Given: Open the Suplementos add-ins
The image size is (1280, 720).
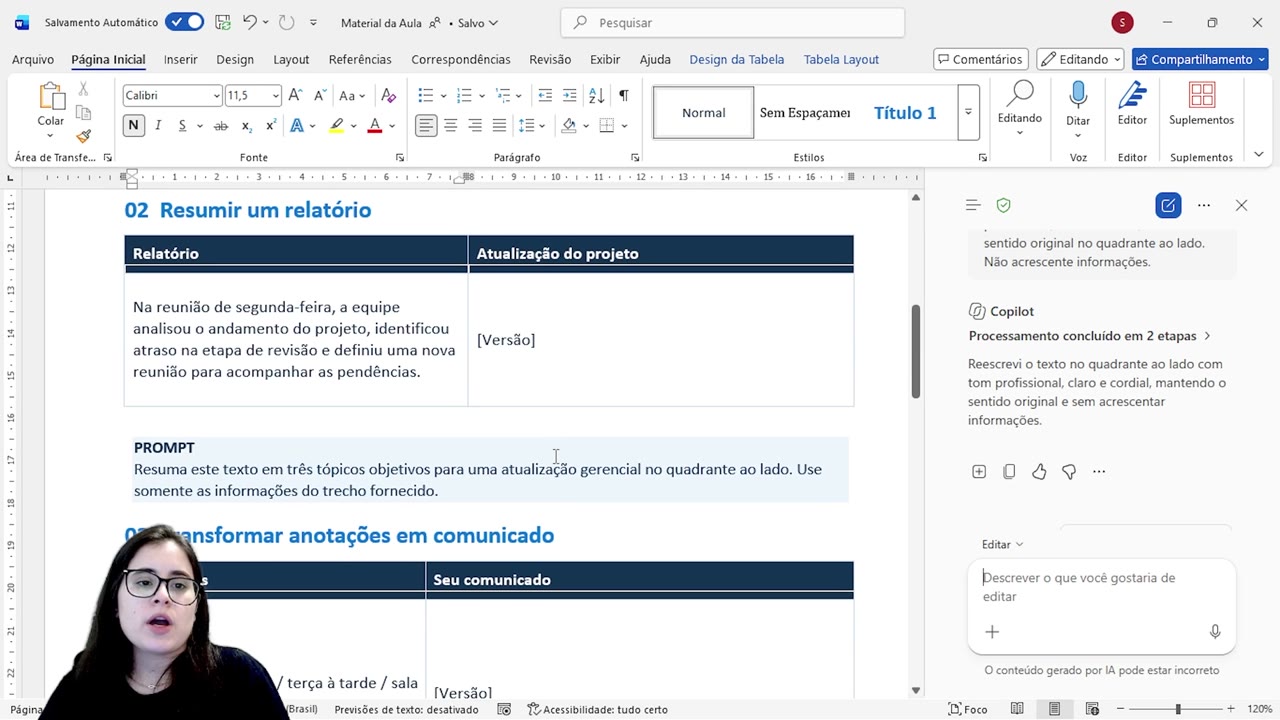Looking at the screenshot, I should [x=1201, y=104].
